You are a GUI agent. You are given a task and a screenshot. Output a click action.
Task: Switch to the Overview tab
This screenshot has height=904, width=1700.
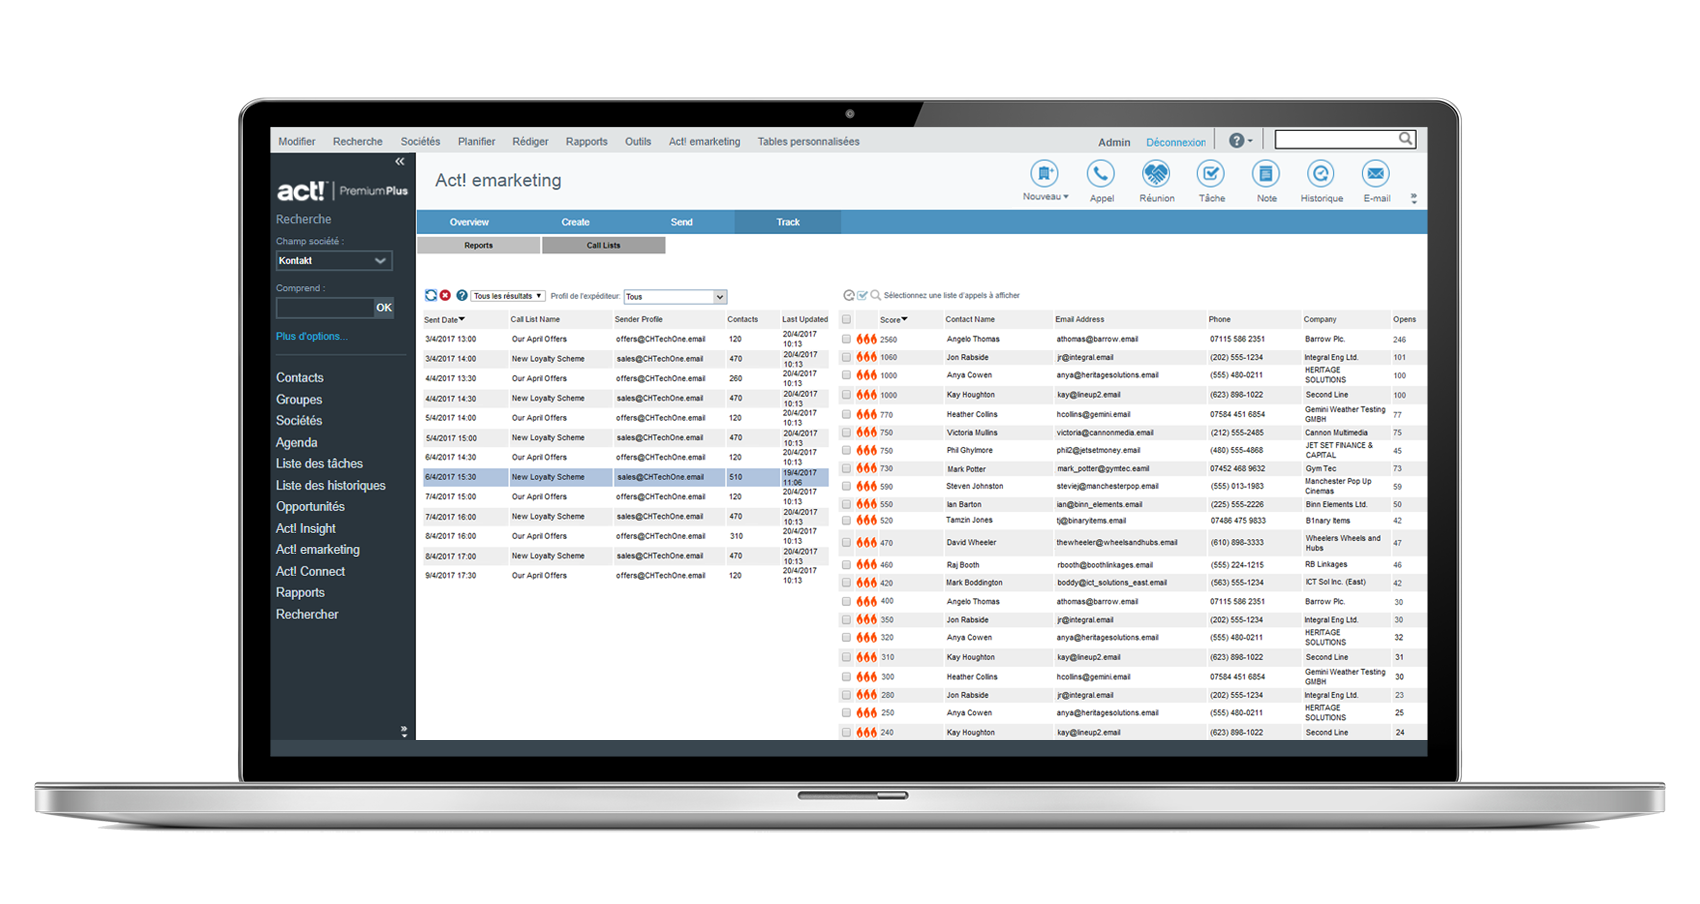point(469,222)
